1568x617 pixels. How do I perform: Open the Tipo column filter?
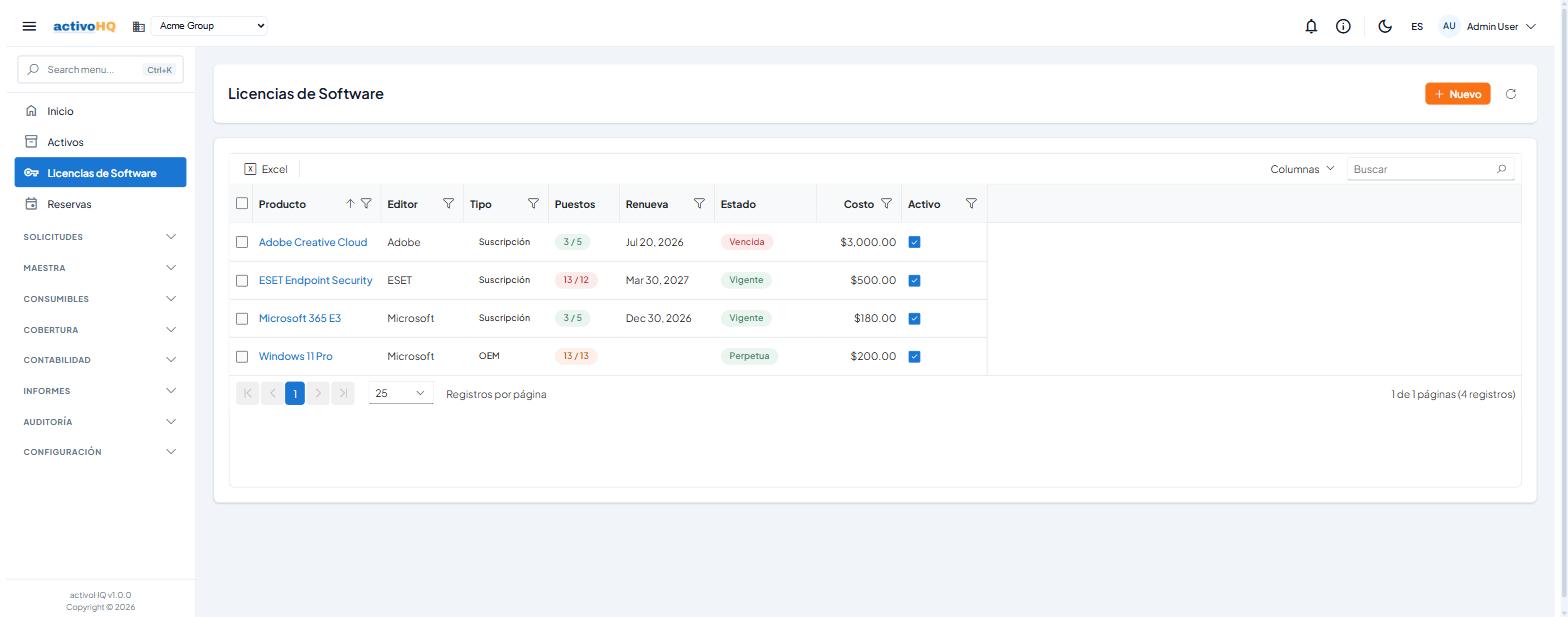point(533,204)
